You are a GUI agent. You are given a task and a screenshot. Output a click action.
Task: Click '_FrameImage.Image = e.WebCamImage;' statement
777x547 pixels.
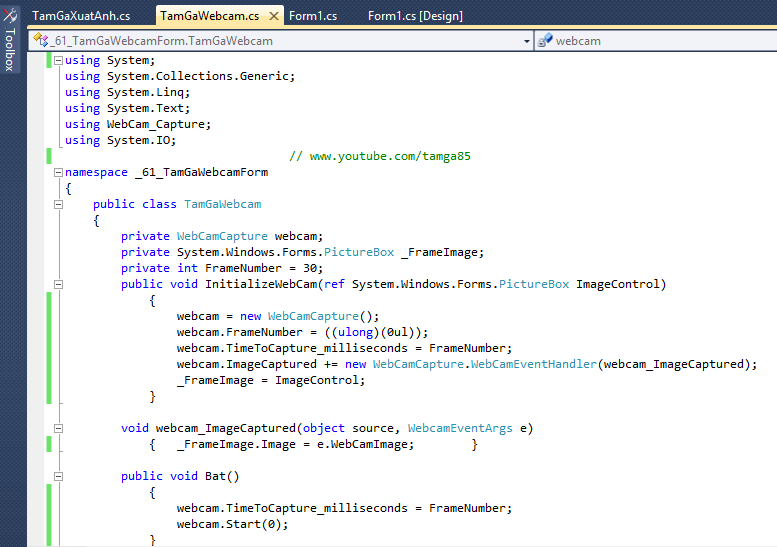point(296,444)
